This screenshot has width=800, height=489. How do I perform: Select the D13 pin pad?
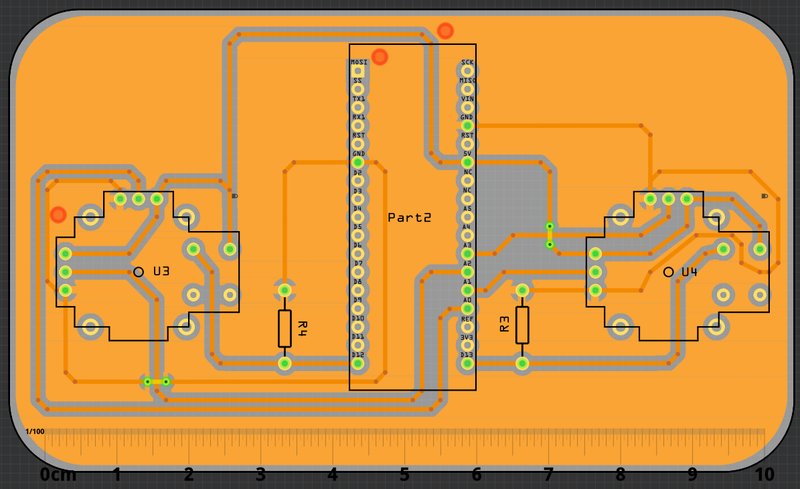pyautogui.click(x=467, y=364)
